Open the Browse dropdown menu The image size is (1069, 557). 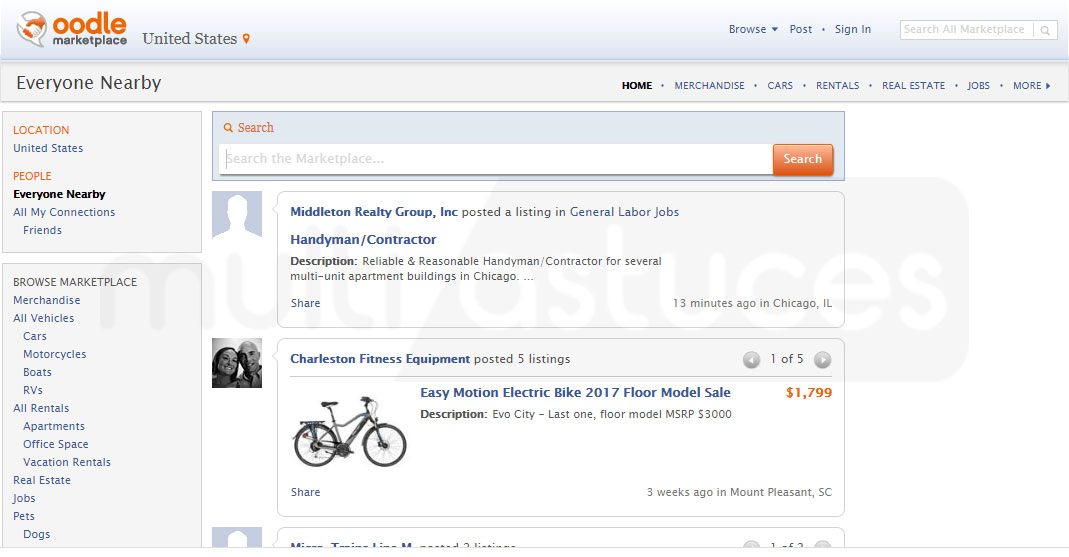(753, 30)
